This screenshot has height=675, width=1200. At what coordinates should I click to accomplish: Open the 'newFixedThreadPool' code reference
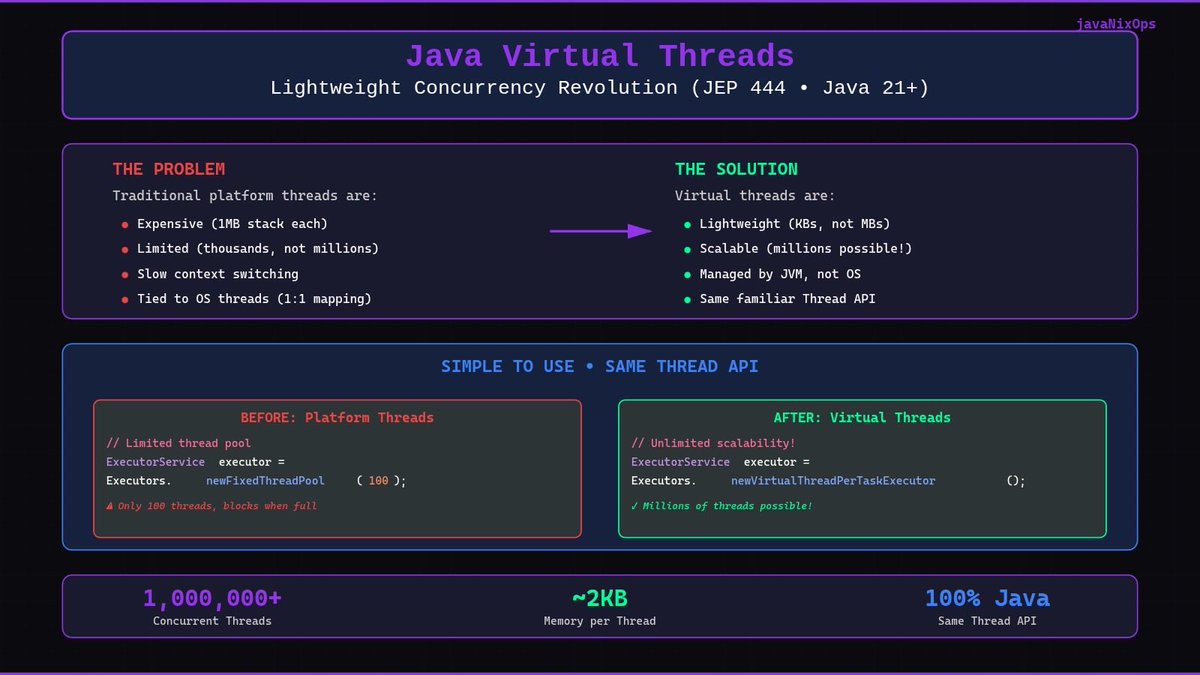coord(265,480)
